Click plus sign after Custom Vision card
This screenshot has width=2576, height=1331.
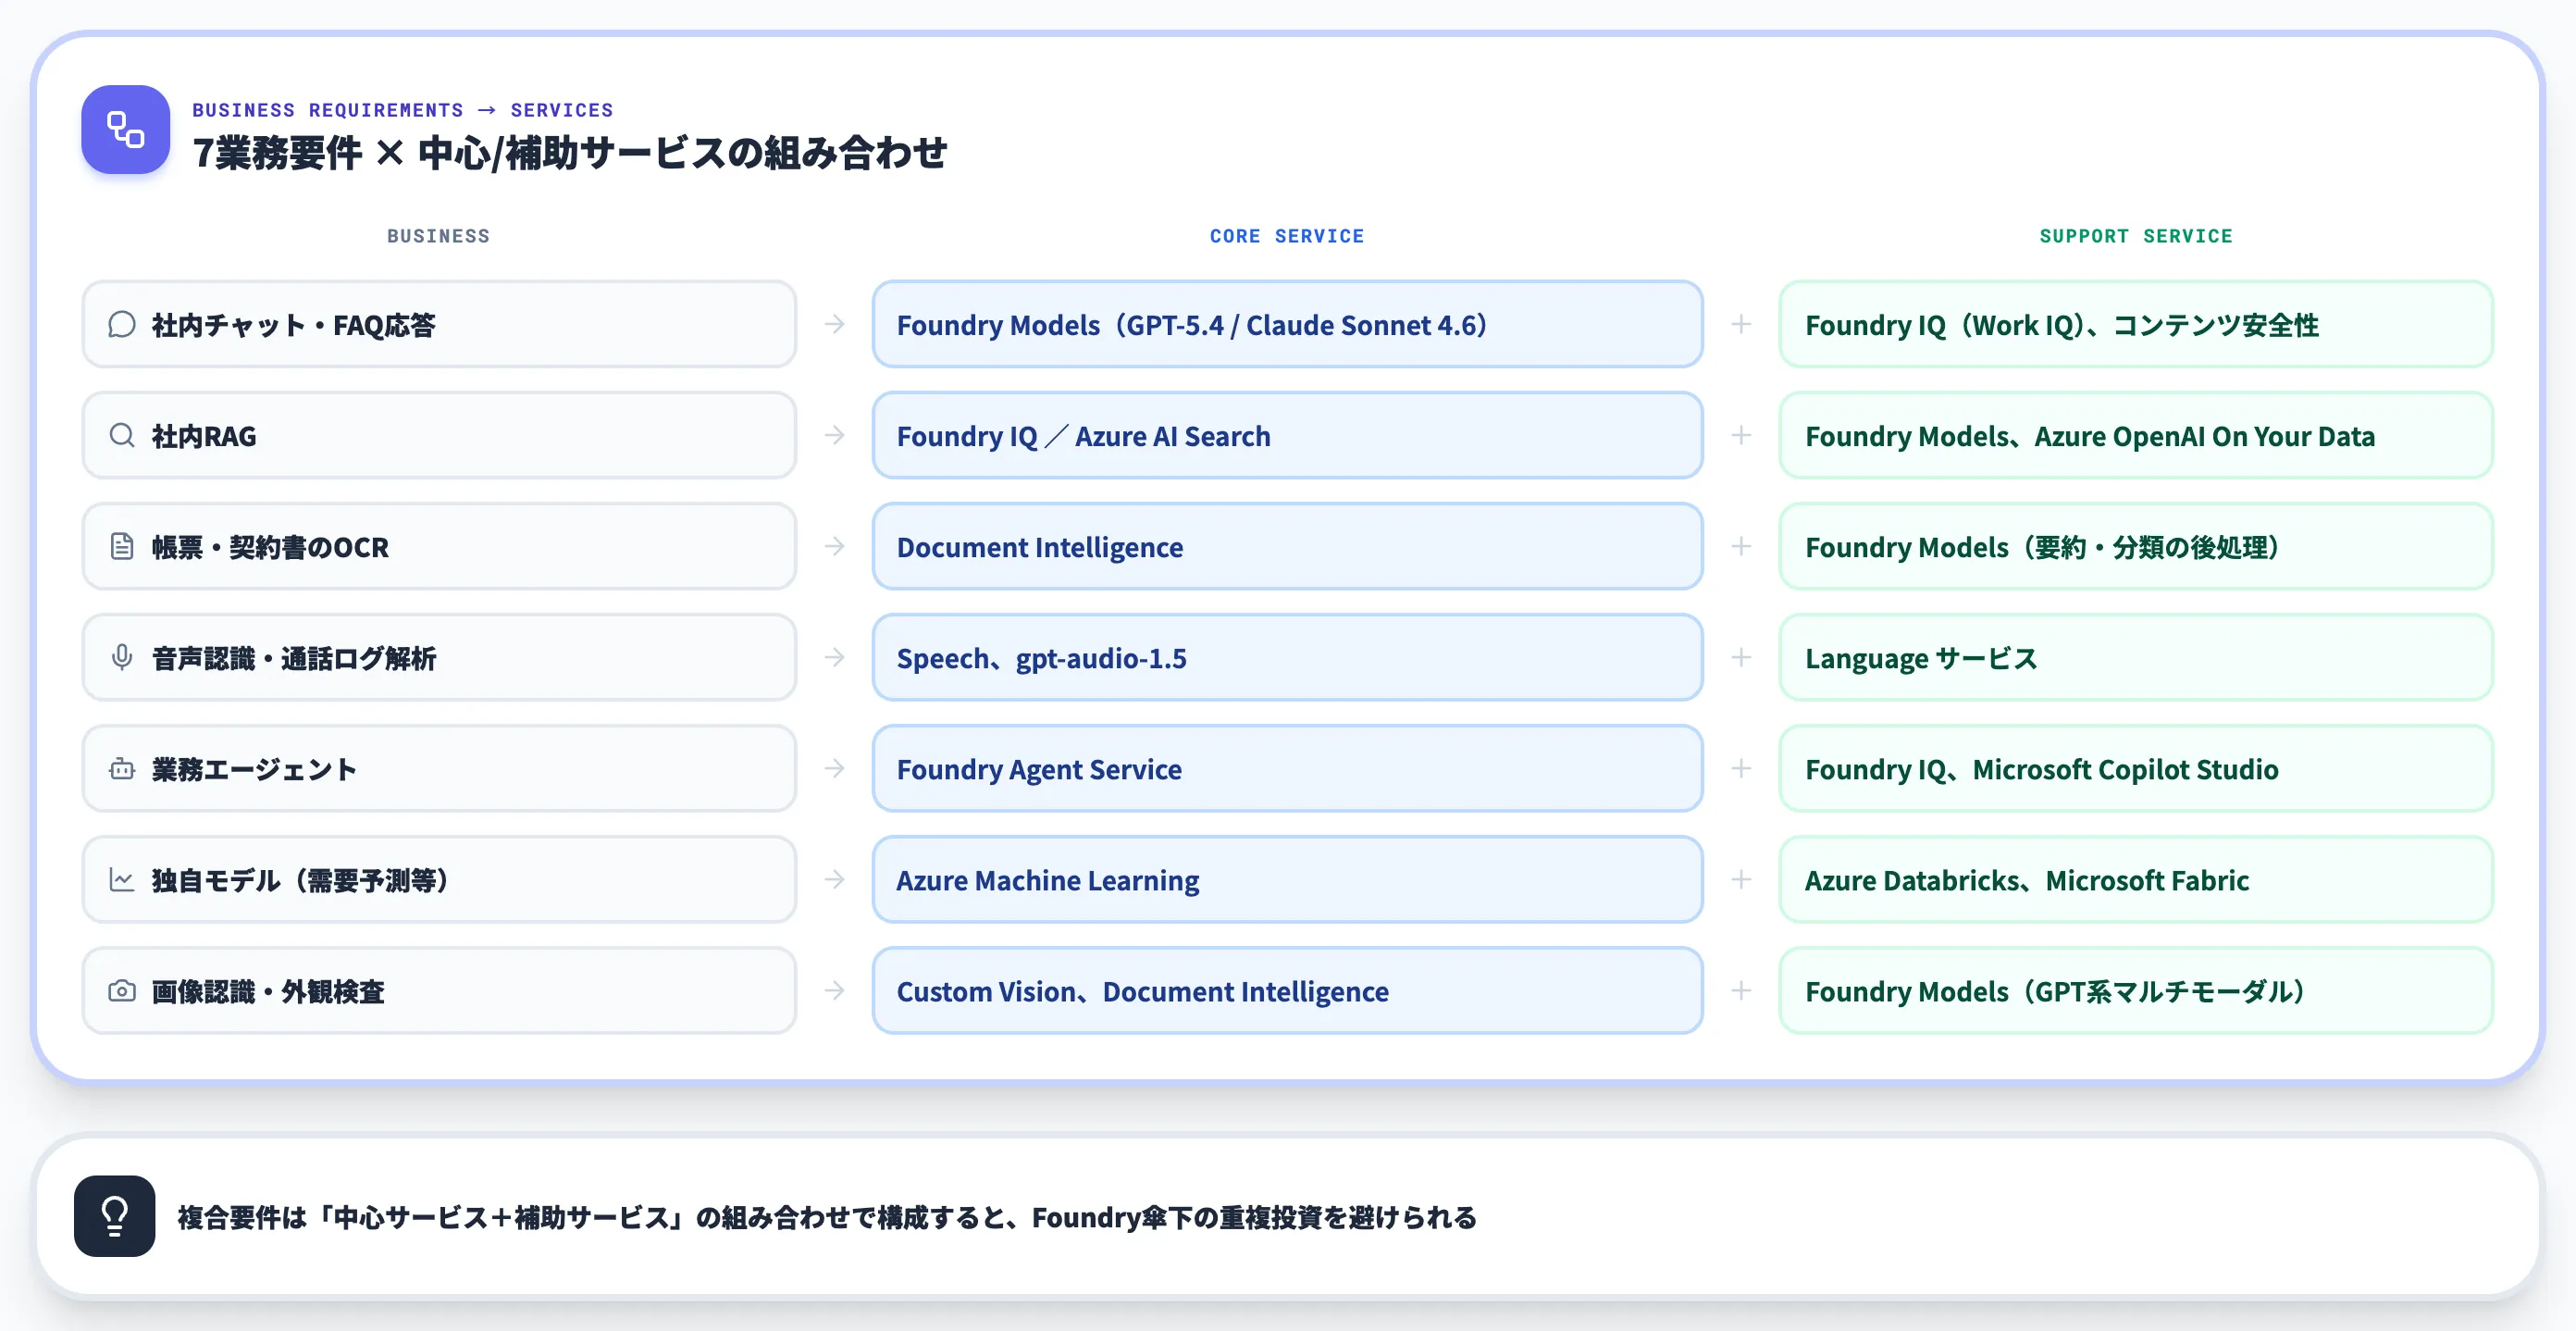coord(1741,990)
